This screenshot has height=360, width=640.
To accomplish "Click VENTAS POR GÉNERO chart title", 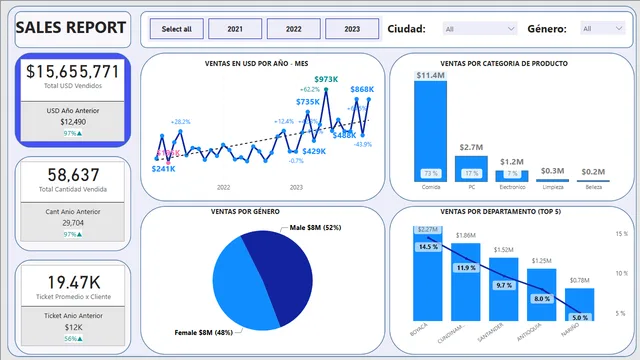I will tap(245, 211).
